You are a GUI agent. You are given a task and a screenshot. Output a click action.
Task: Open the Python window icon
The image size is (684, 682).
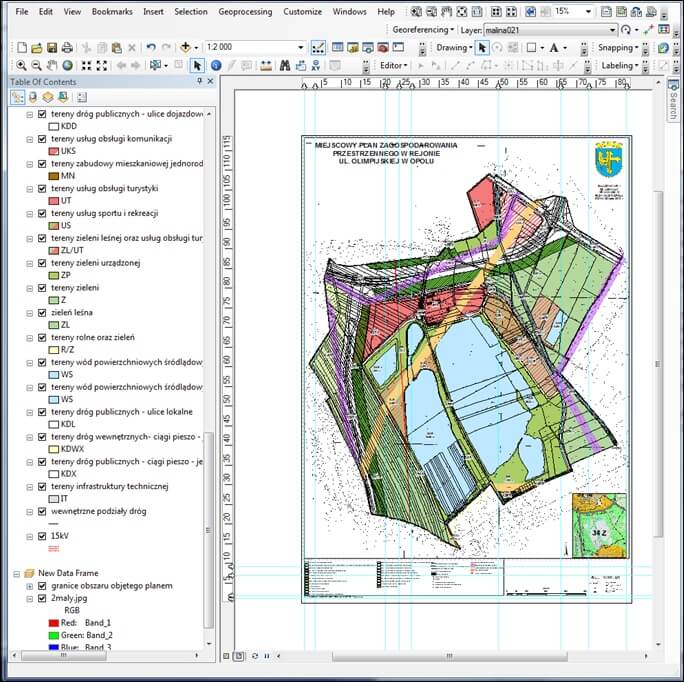click(x=398, y=47)
